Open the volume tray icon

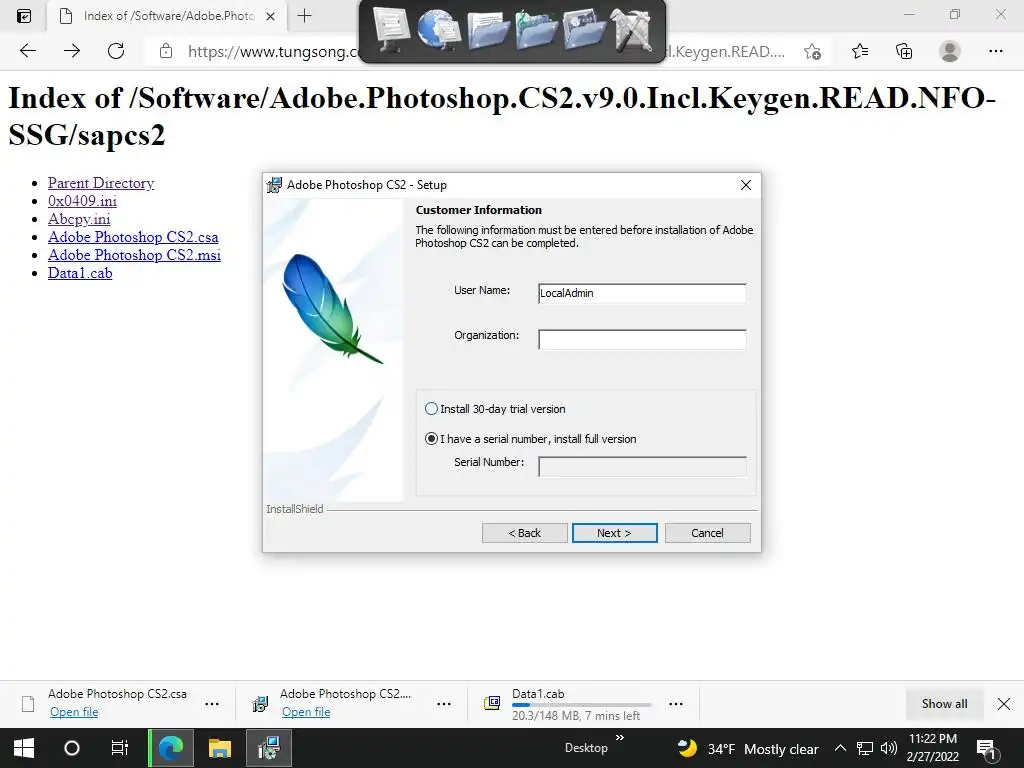tap(888, 748)
